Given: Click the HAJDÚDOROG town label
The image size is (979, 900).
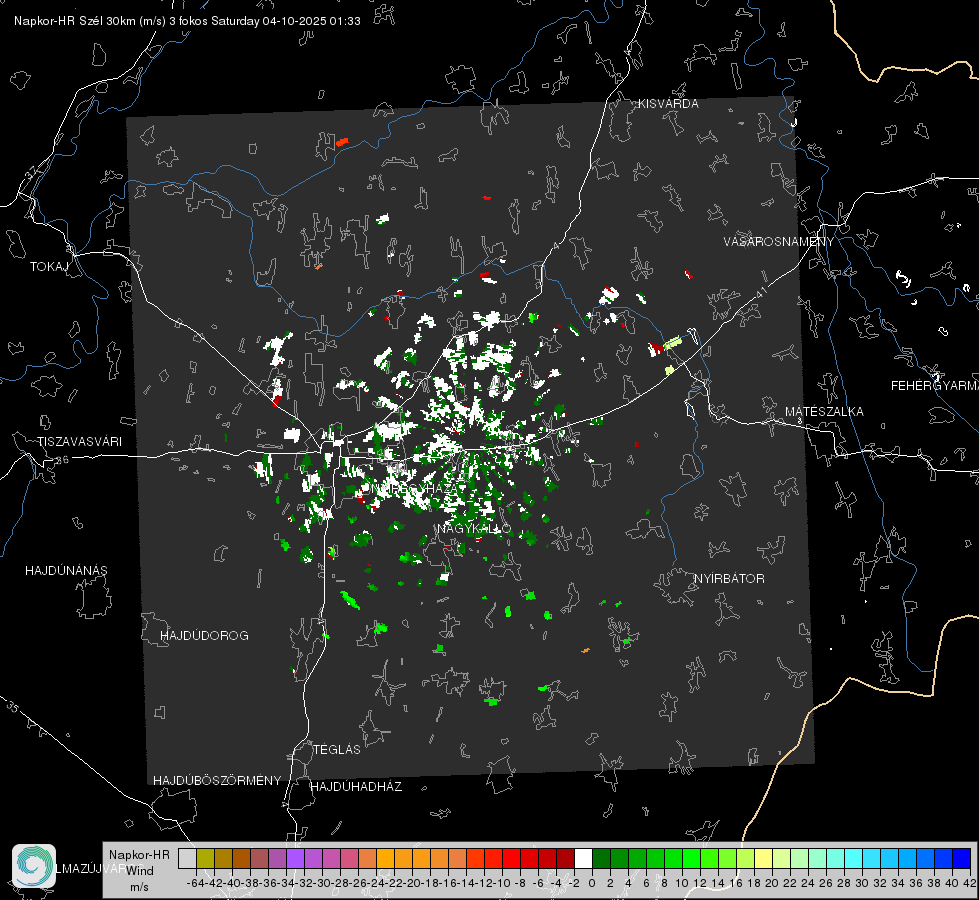Looking at the screenshot, I should pyautogui.click(x=204, y=636).
